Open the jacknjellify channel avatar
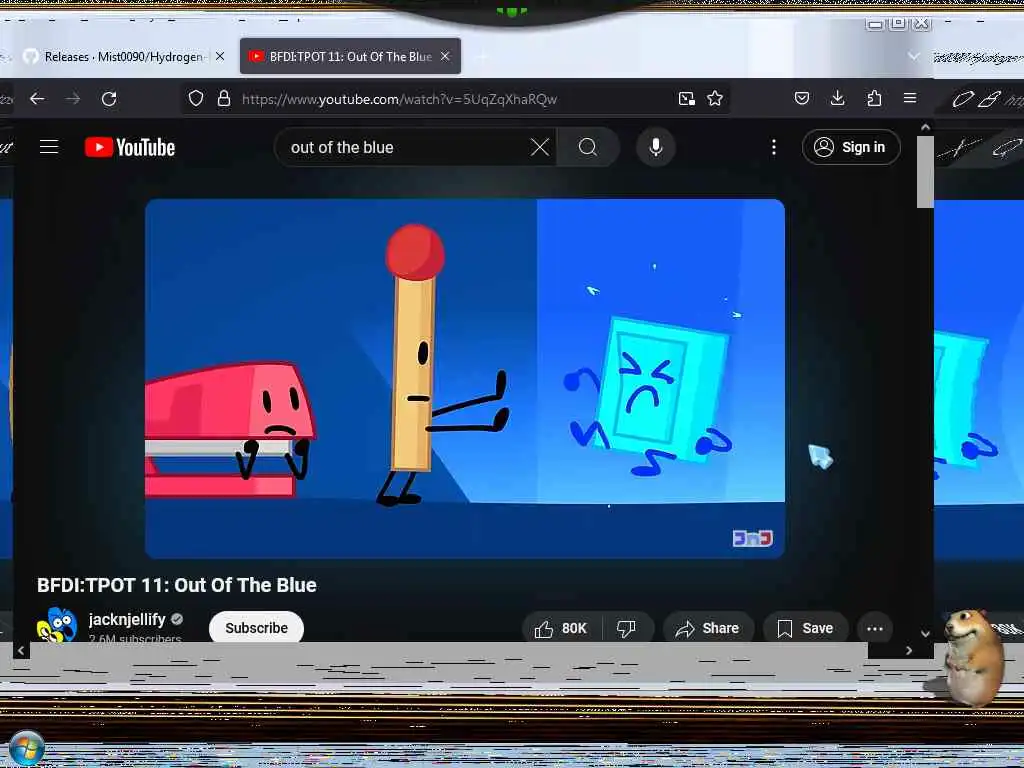This screenshot has height=768, width=1024. tap(57, 624)
